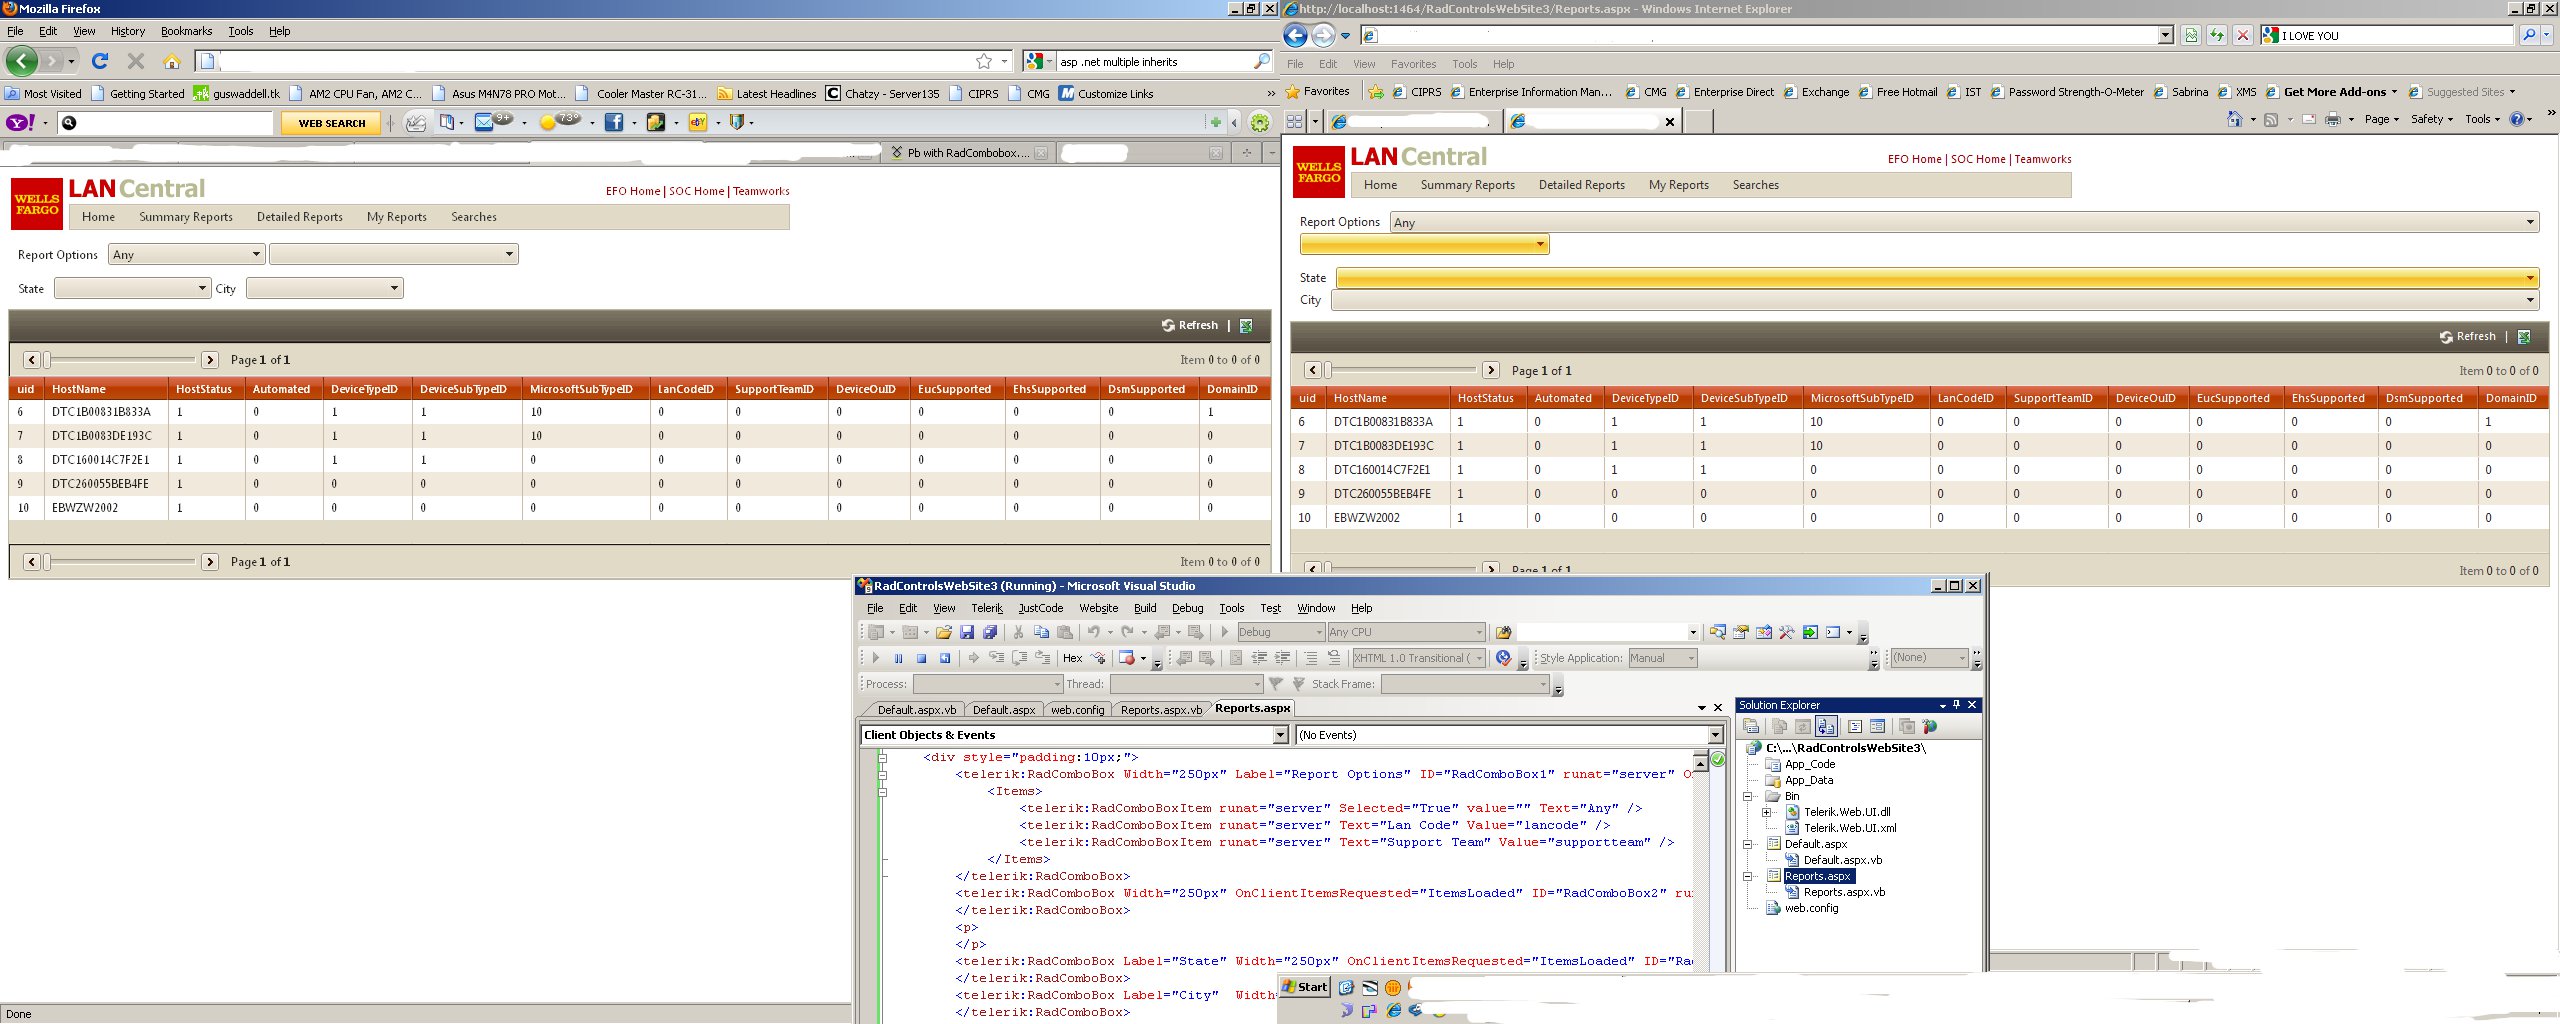Toggle Hex display in the Visual Studio debug toolbar
This screenshot has height=1024, width=2560.
(x=1072, y=658)
